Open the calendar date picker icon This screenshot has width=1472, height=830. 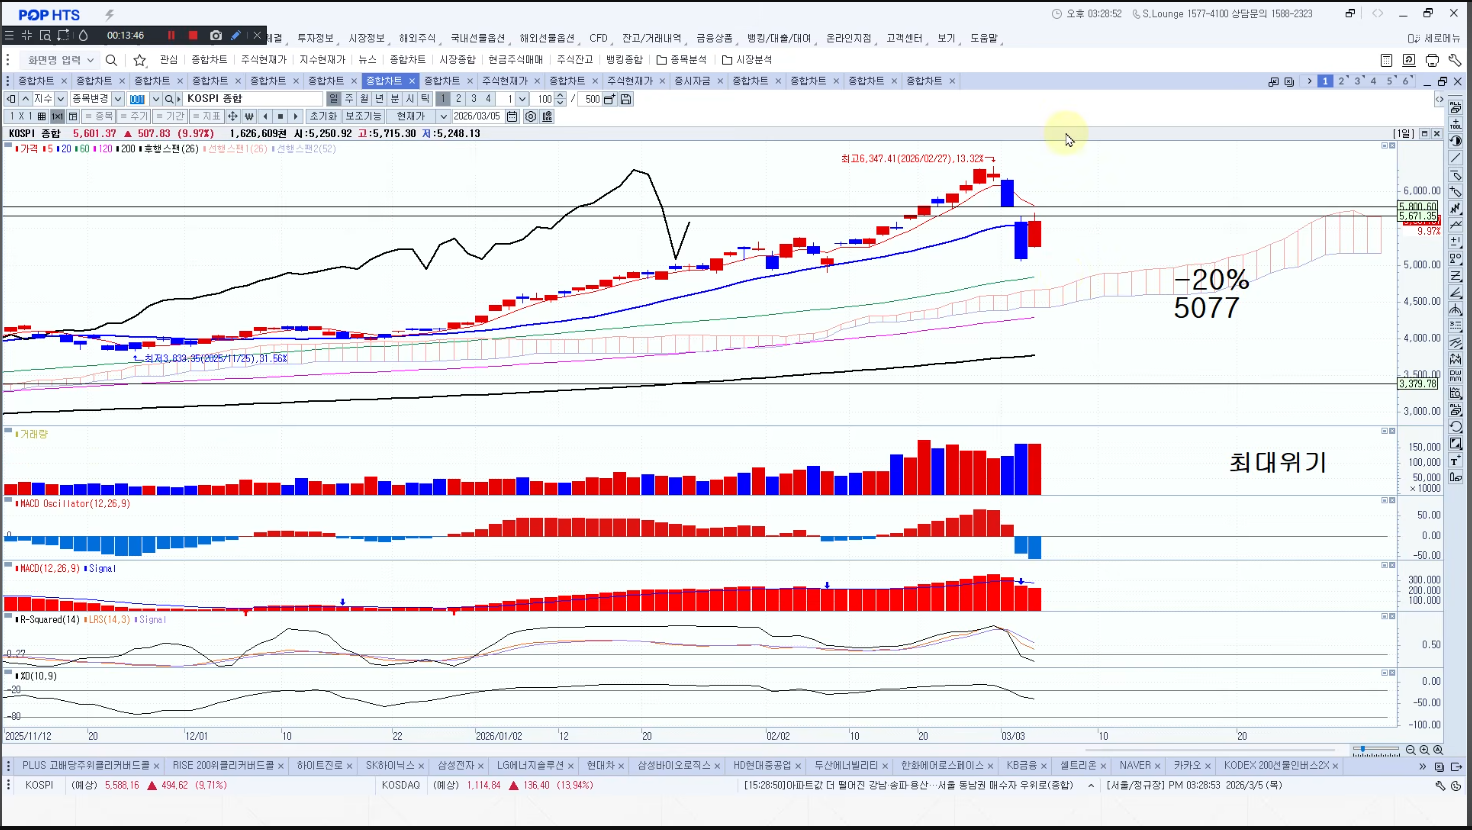512,117
